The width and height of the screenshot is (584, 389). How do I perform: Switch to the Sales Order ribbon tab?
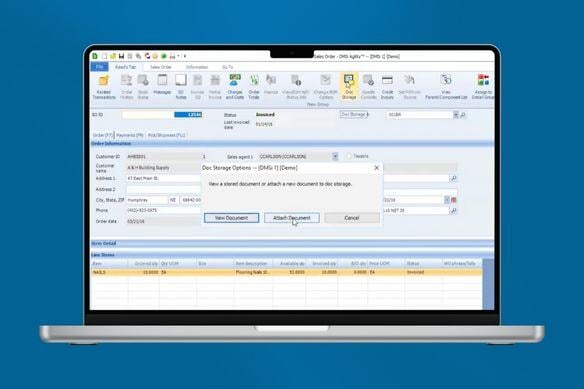pos(161,67)
